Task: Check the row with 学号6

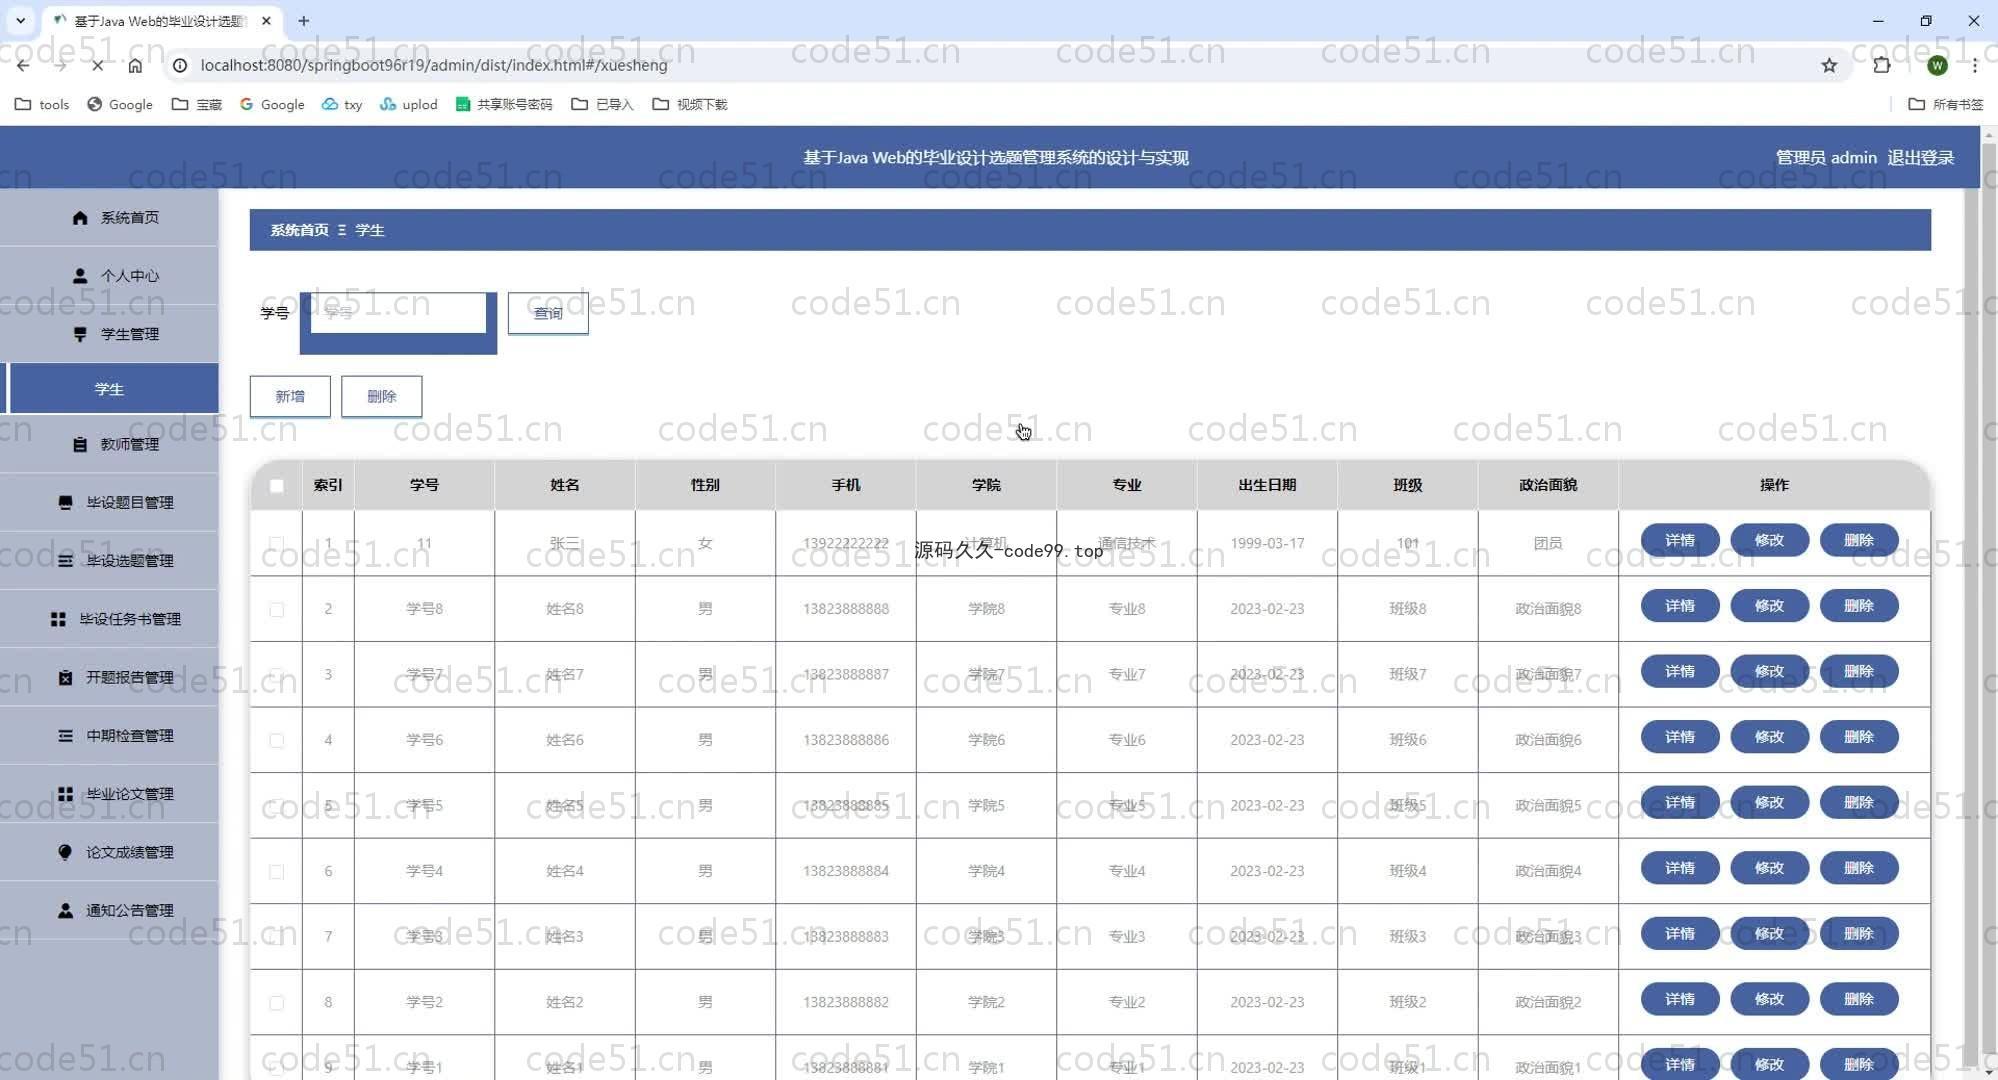Action: (x=277, y=741)
